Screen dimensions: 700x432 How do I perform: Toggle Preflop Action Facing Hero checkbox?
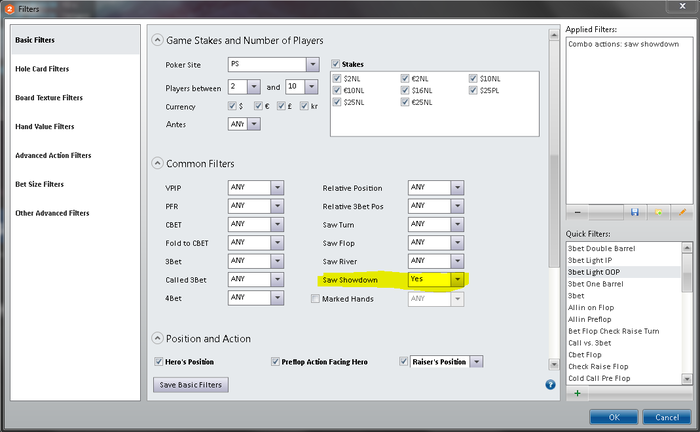pos(275,361)
